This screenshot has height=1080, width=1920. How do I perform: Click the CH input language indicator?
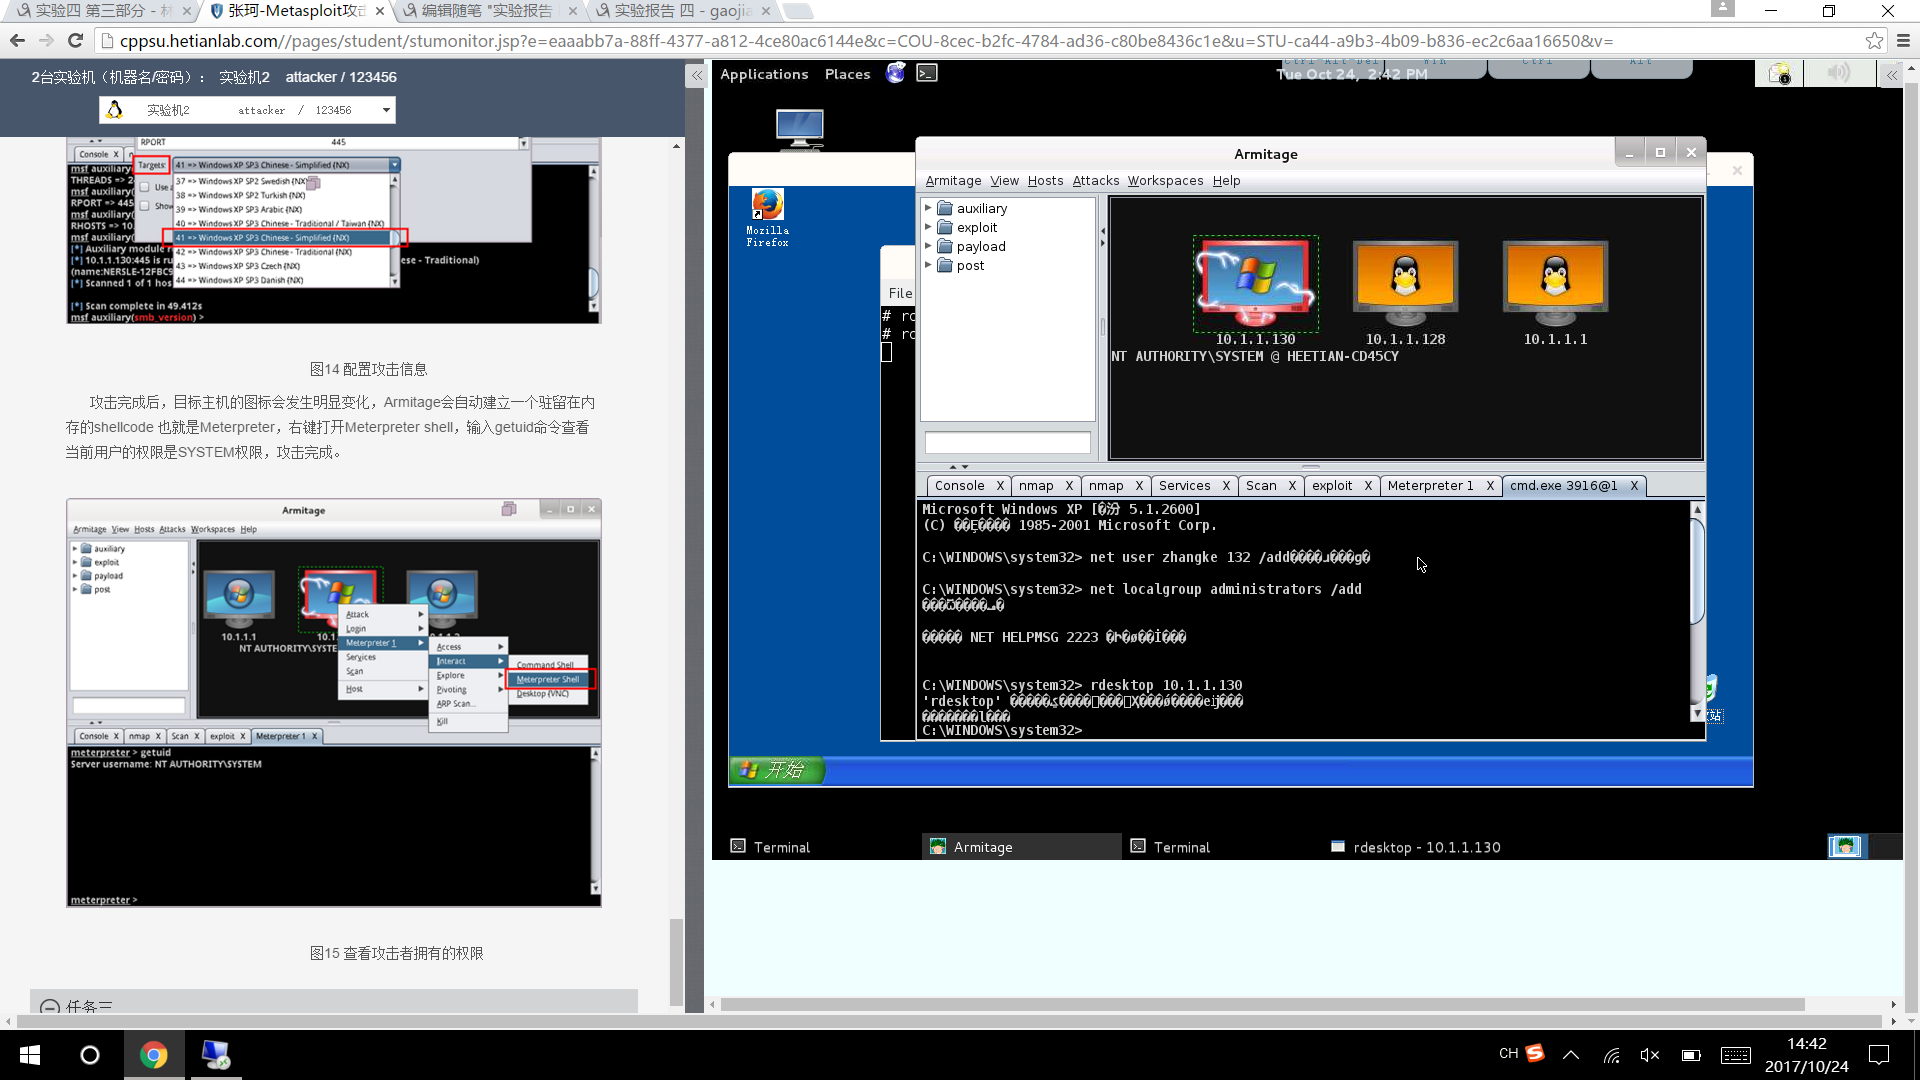[1508, 1054]
